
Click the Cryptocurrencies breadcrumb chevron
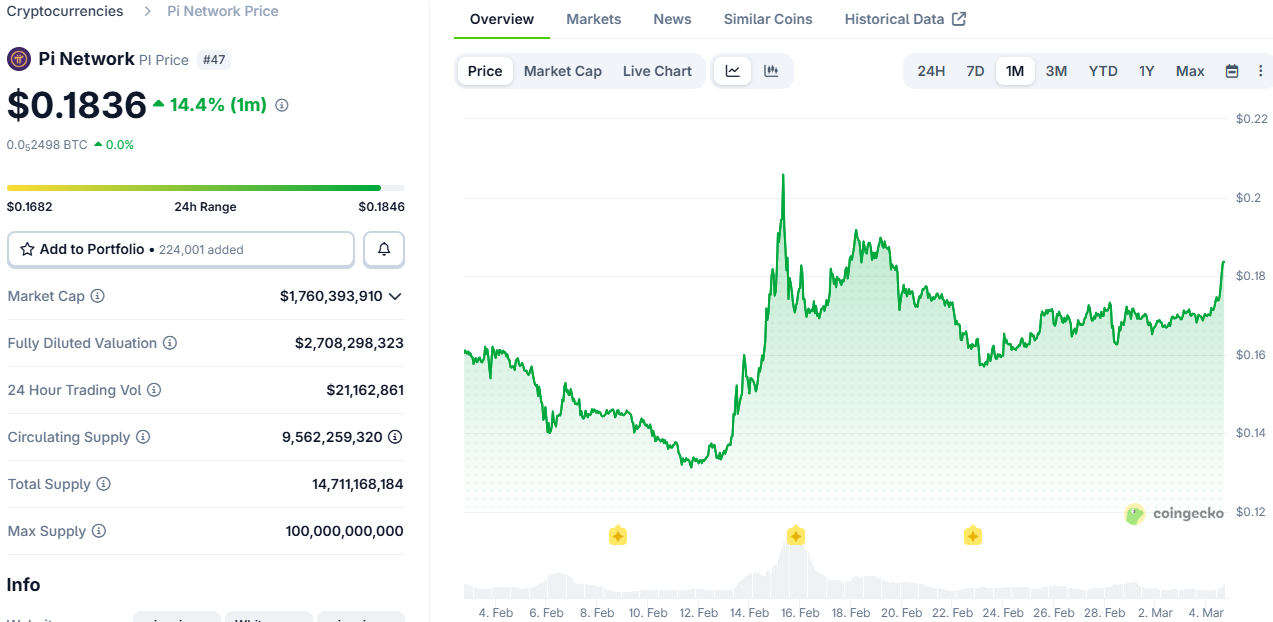[x=147, y=11]
